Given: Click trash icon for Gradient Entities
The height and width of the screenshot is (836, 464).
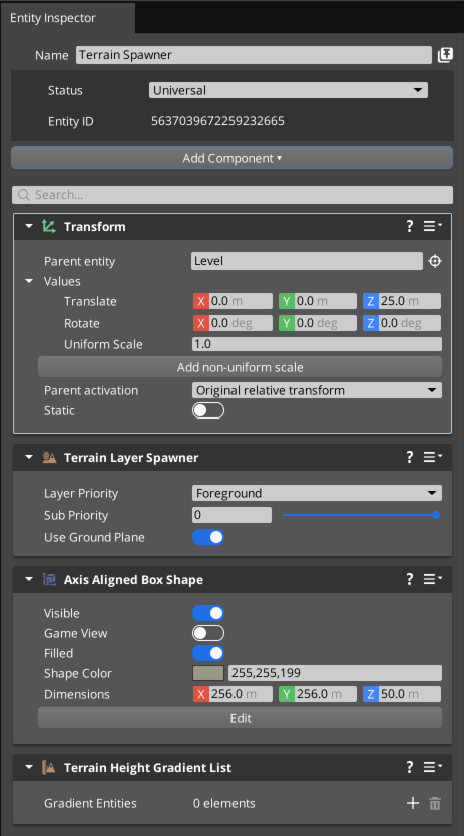Looking at the screenshot, I should [x=435, y=803].
